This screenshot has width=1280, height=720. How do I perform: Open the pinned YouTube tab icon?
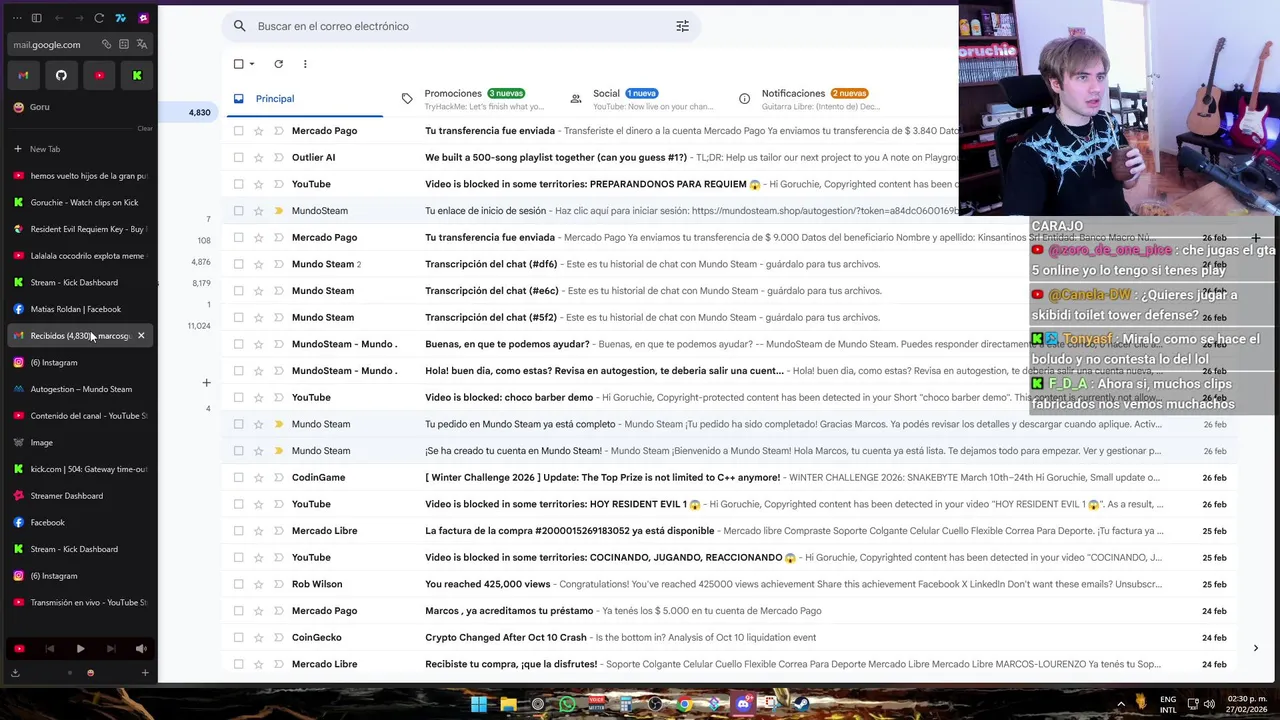point(99,75)
